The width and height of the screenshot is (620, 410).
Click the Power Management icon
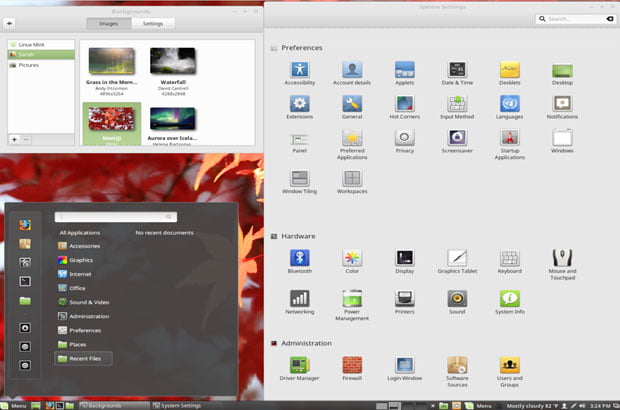coord(351,299)
